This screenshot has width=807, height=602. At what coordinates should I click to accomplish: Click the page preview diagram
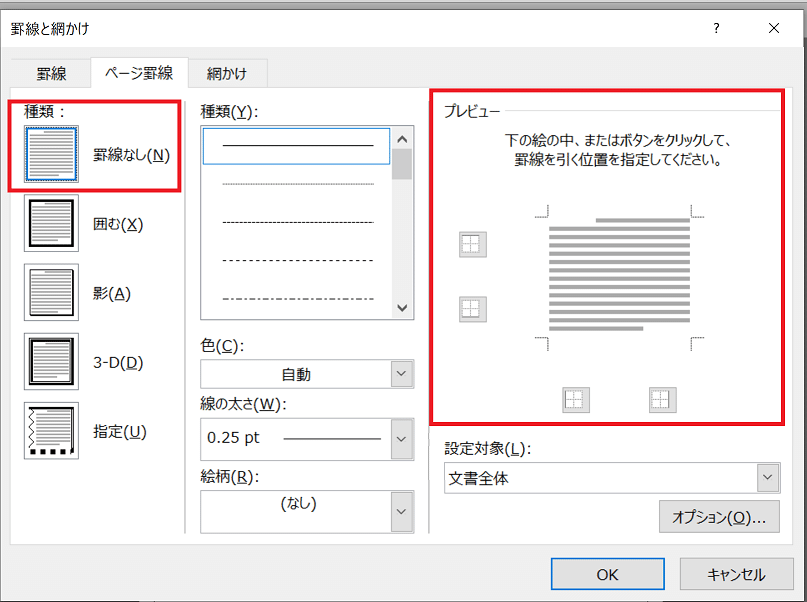coord(619,278)
